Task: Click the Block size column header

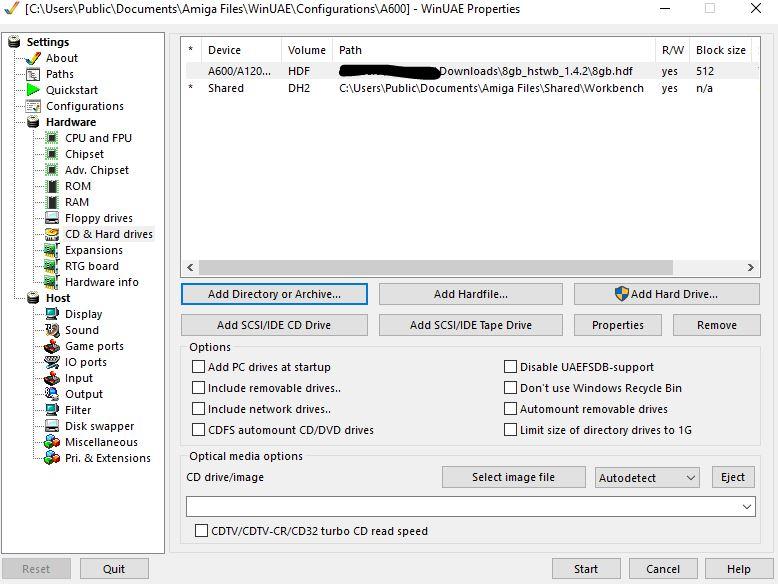Action: point(720,50)
